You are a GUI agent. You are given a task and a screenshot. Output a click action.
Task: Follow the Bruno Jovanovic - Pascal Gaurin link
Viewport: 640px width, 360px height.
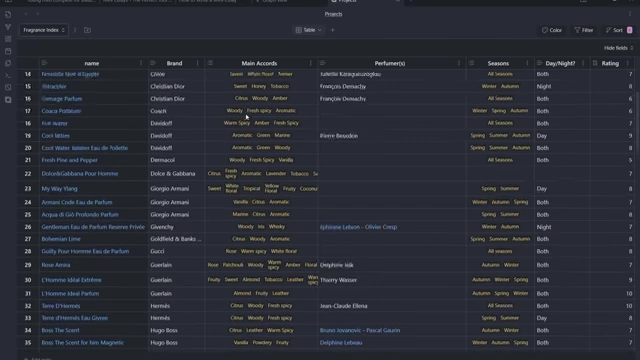(x=360, y=331)
